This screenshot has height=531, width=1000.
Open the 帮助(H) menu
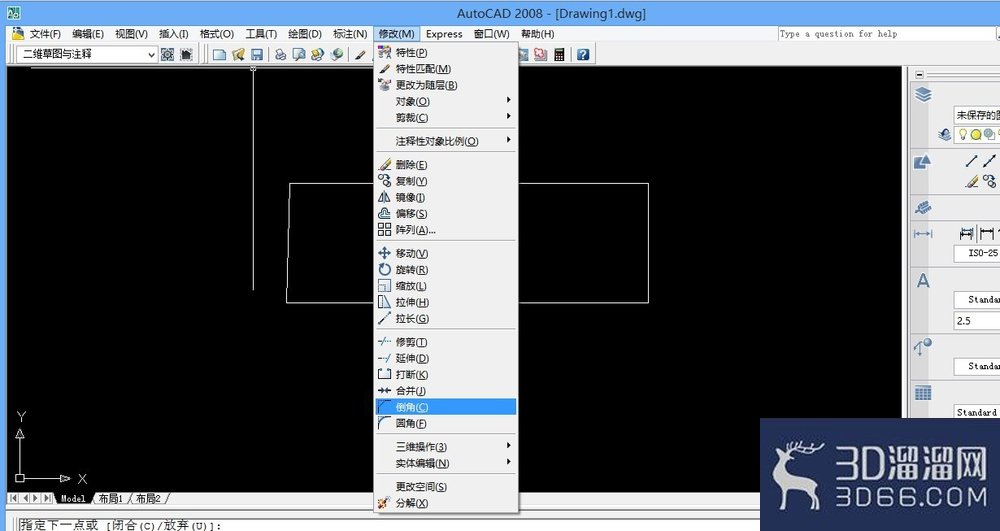point(538,34)
